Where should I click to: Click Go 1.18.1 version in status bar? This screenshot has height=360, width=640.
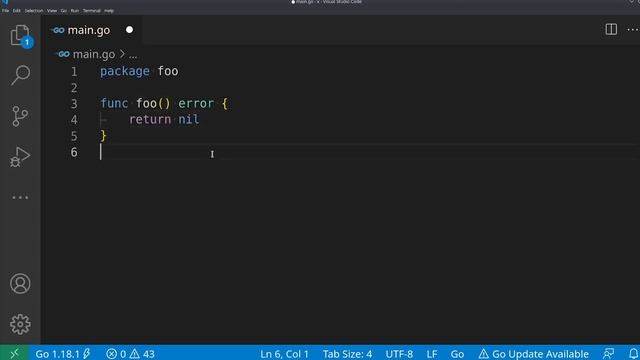pos(63,354)
